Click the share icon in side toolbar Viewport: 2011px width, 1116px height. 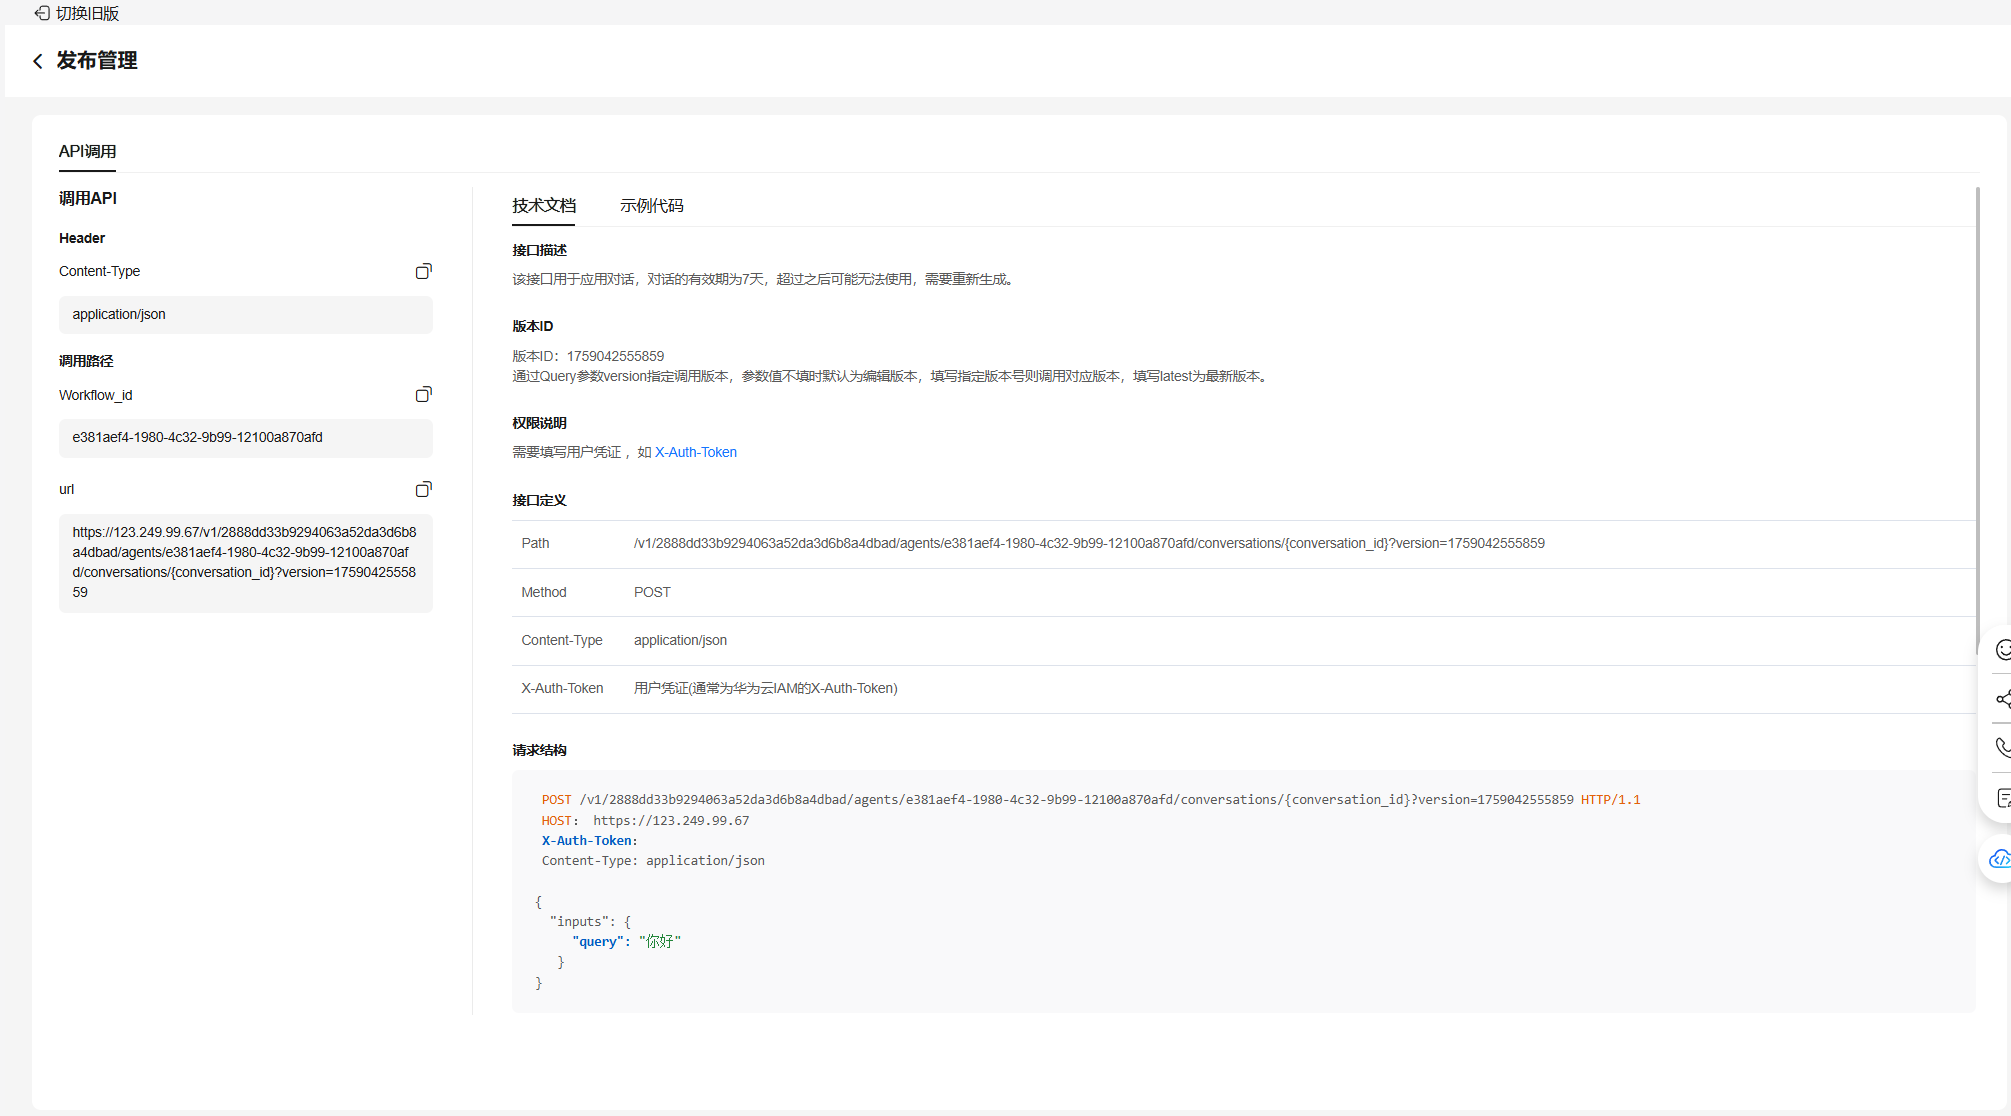(x=2002, y=699)
